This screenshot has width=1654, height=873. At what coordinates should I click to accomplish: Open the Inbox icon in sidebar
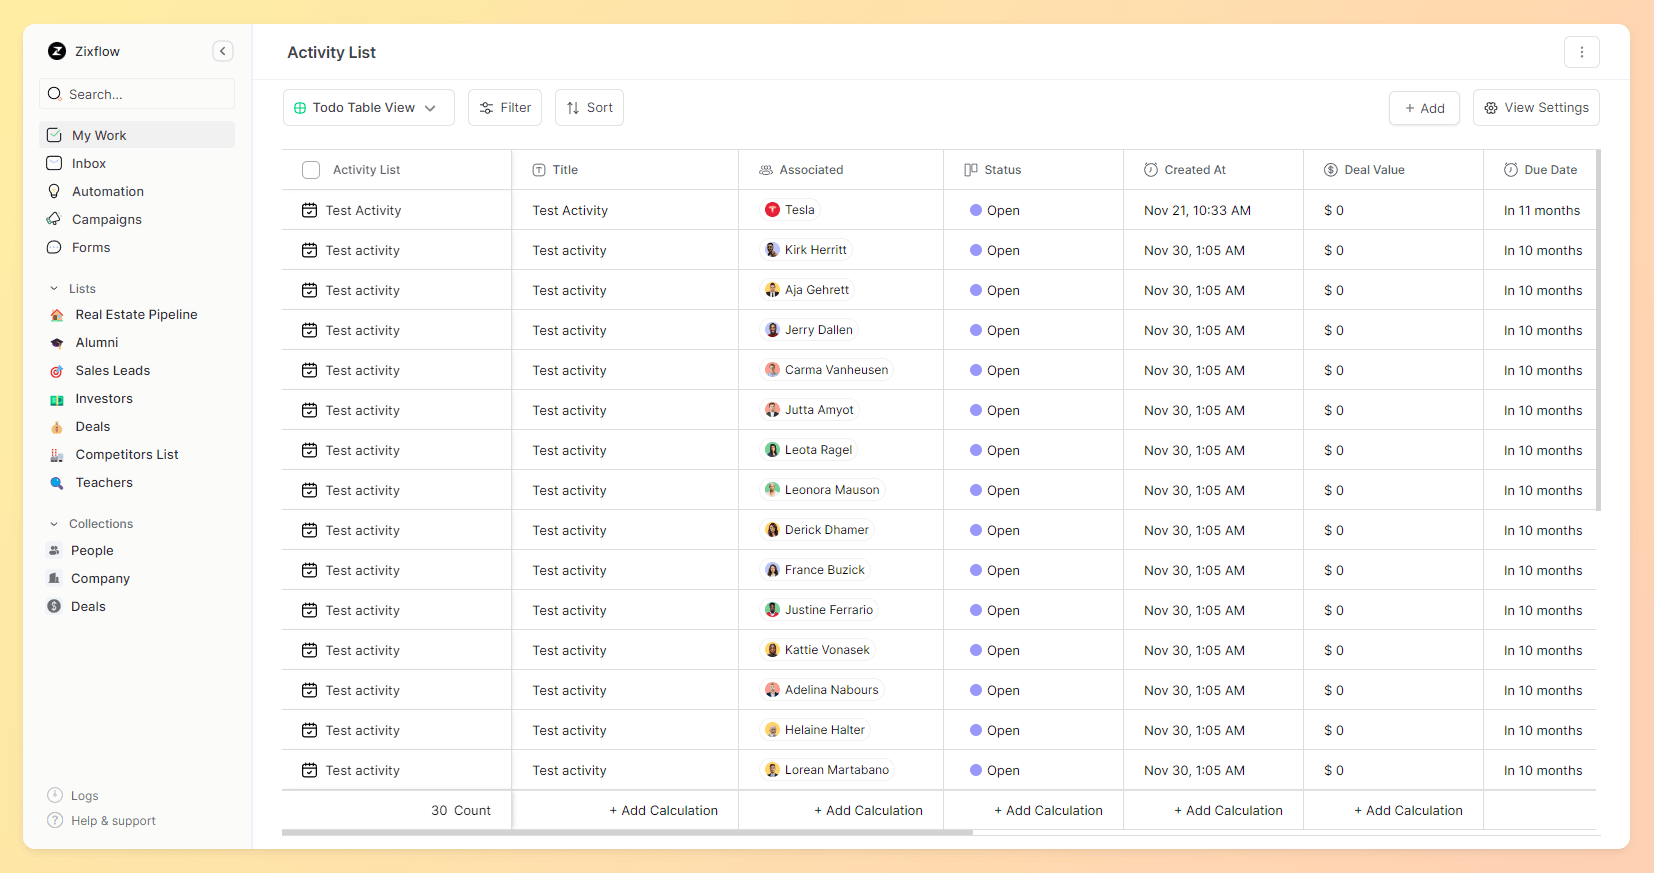(54, 163)
